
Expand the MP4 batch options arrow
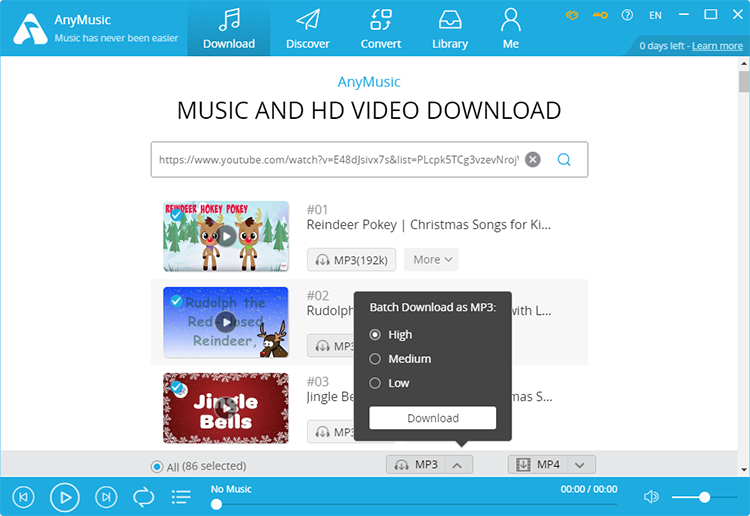click(x=580, y=465)
